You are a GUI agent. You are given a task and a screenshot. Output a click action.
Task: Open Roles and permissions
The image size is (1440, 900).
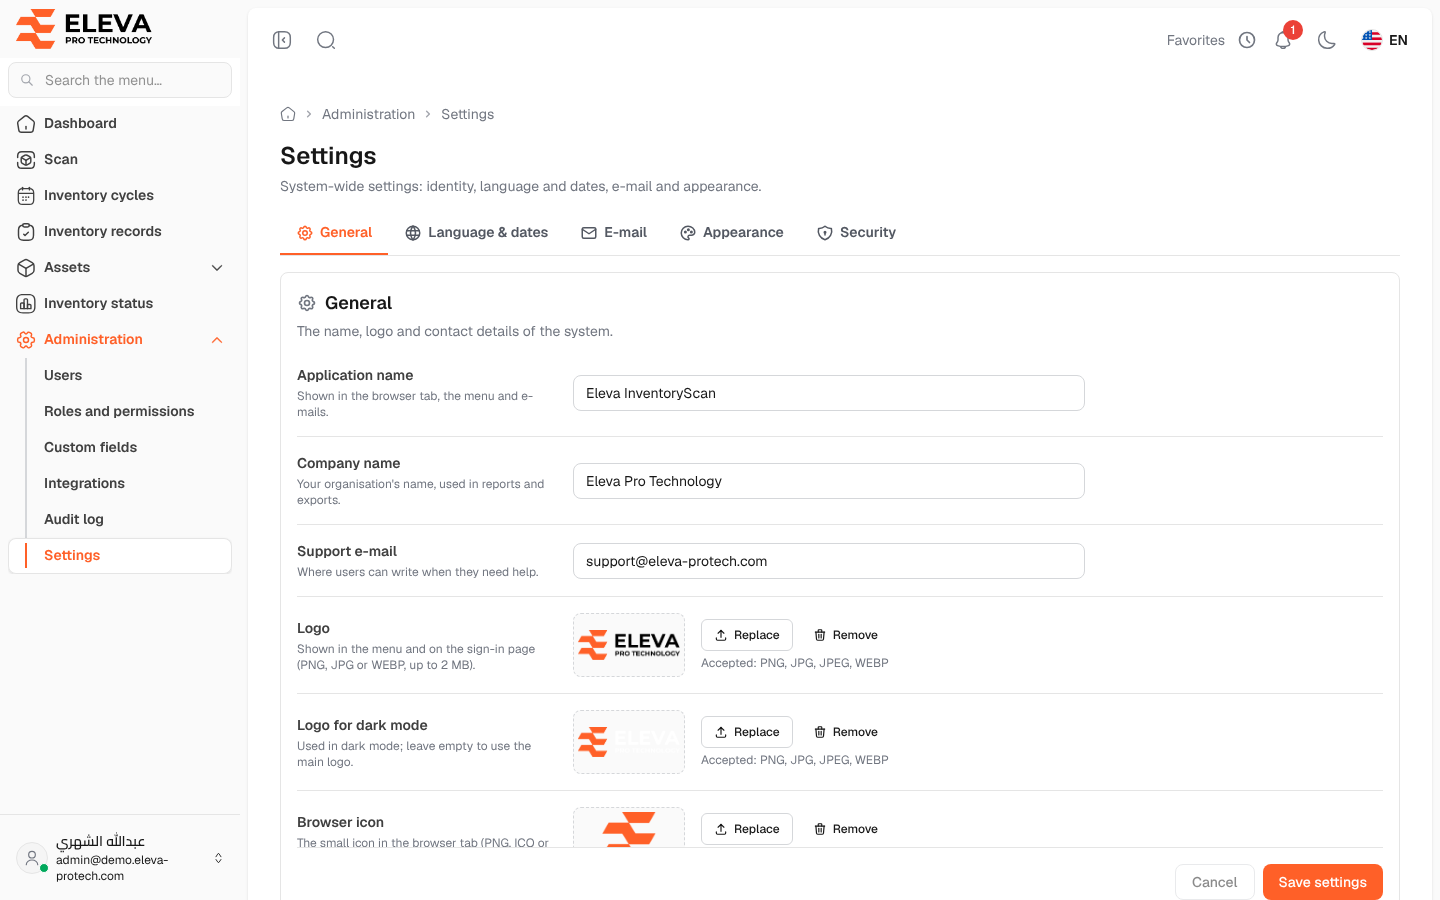point(130,411)
